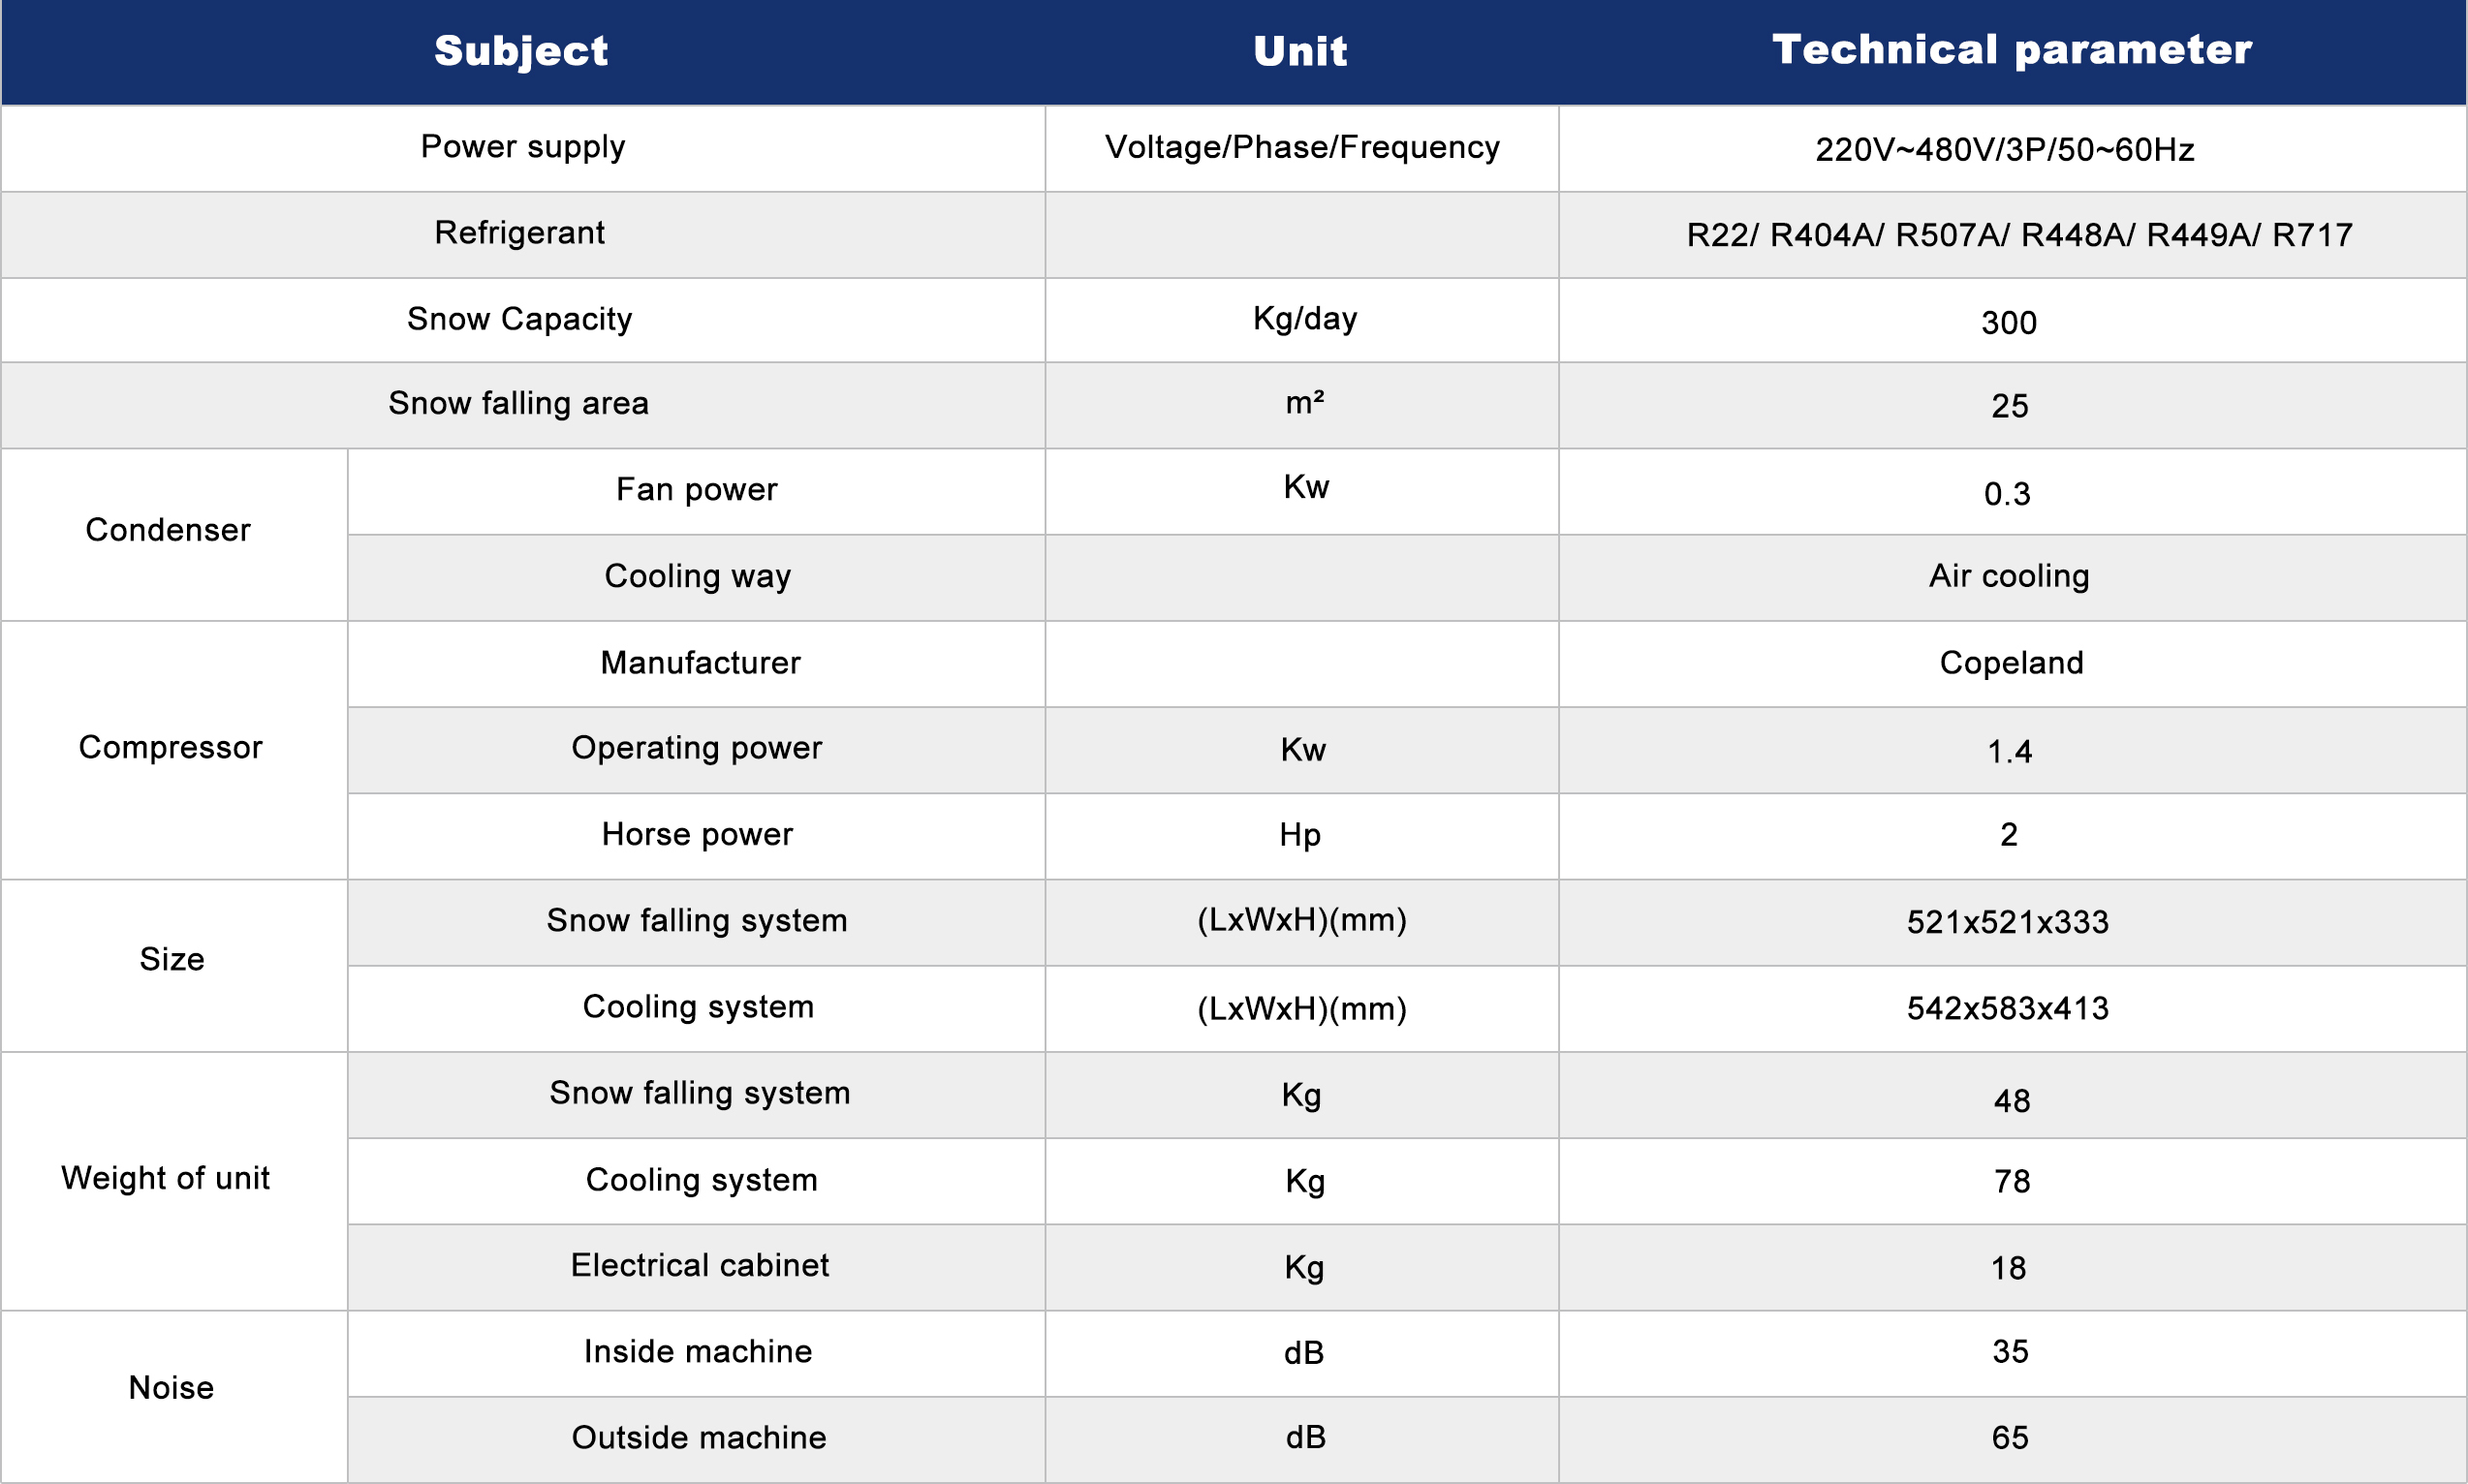This screenshot has height=1484, width=2468.
Task: Click the Subject column header
Action: point(521,51)
